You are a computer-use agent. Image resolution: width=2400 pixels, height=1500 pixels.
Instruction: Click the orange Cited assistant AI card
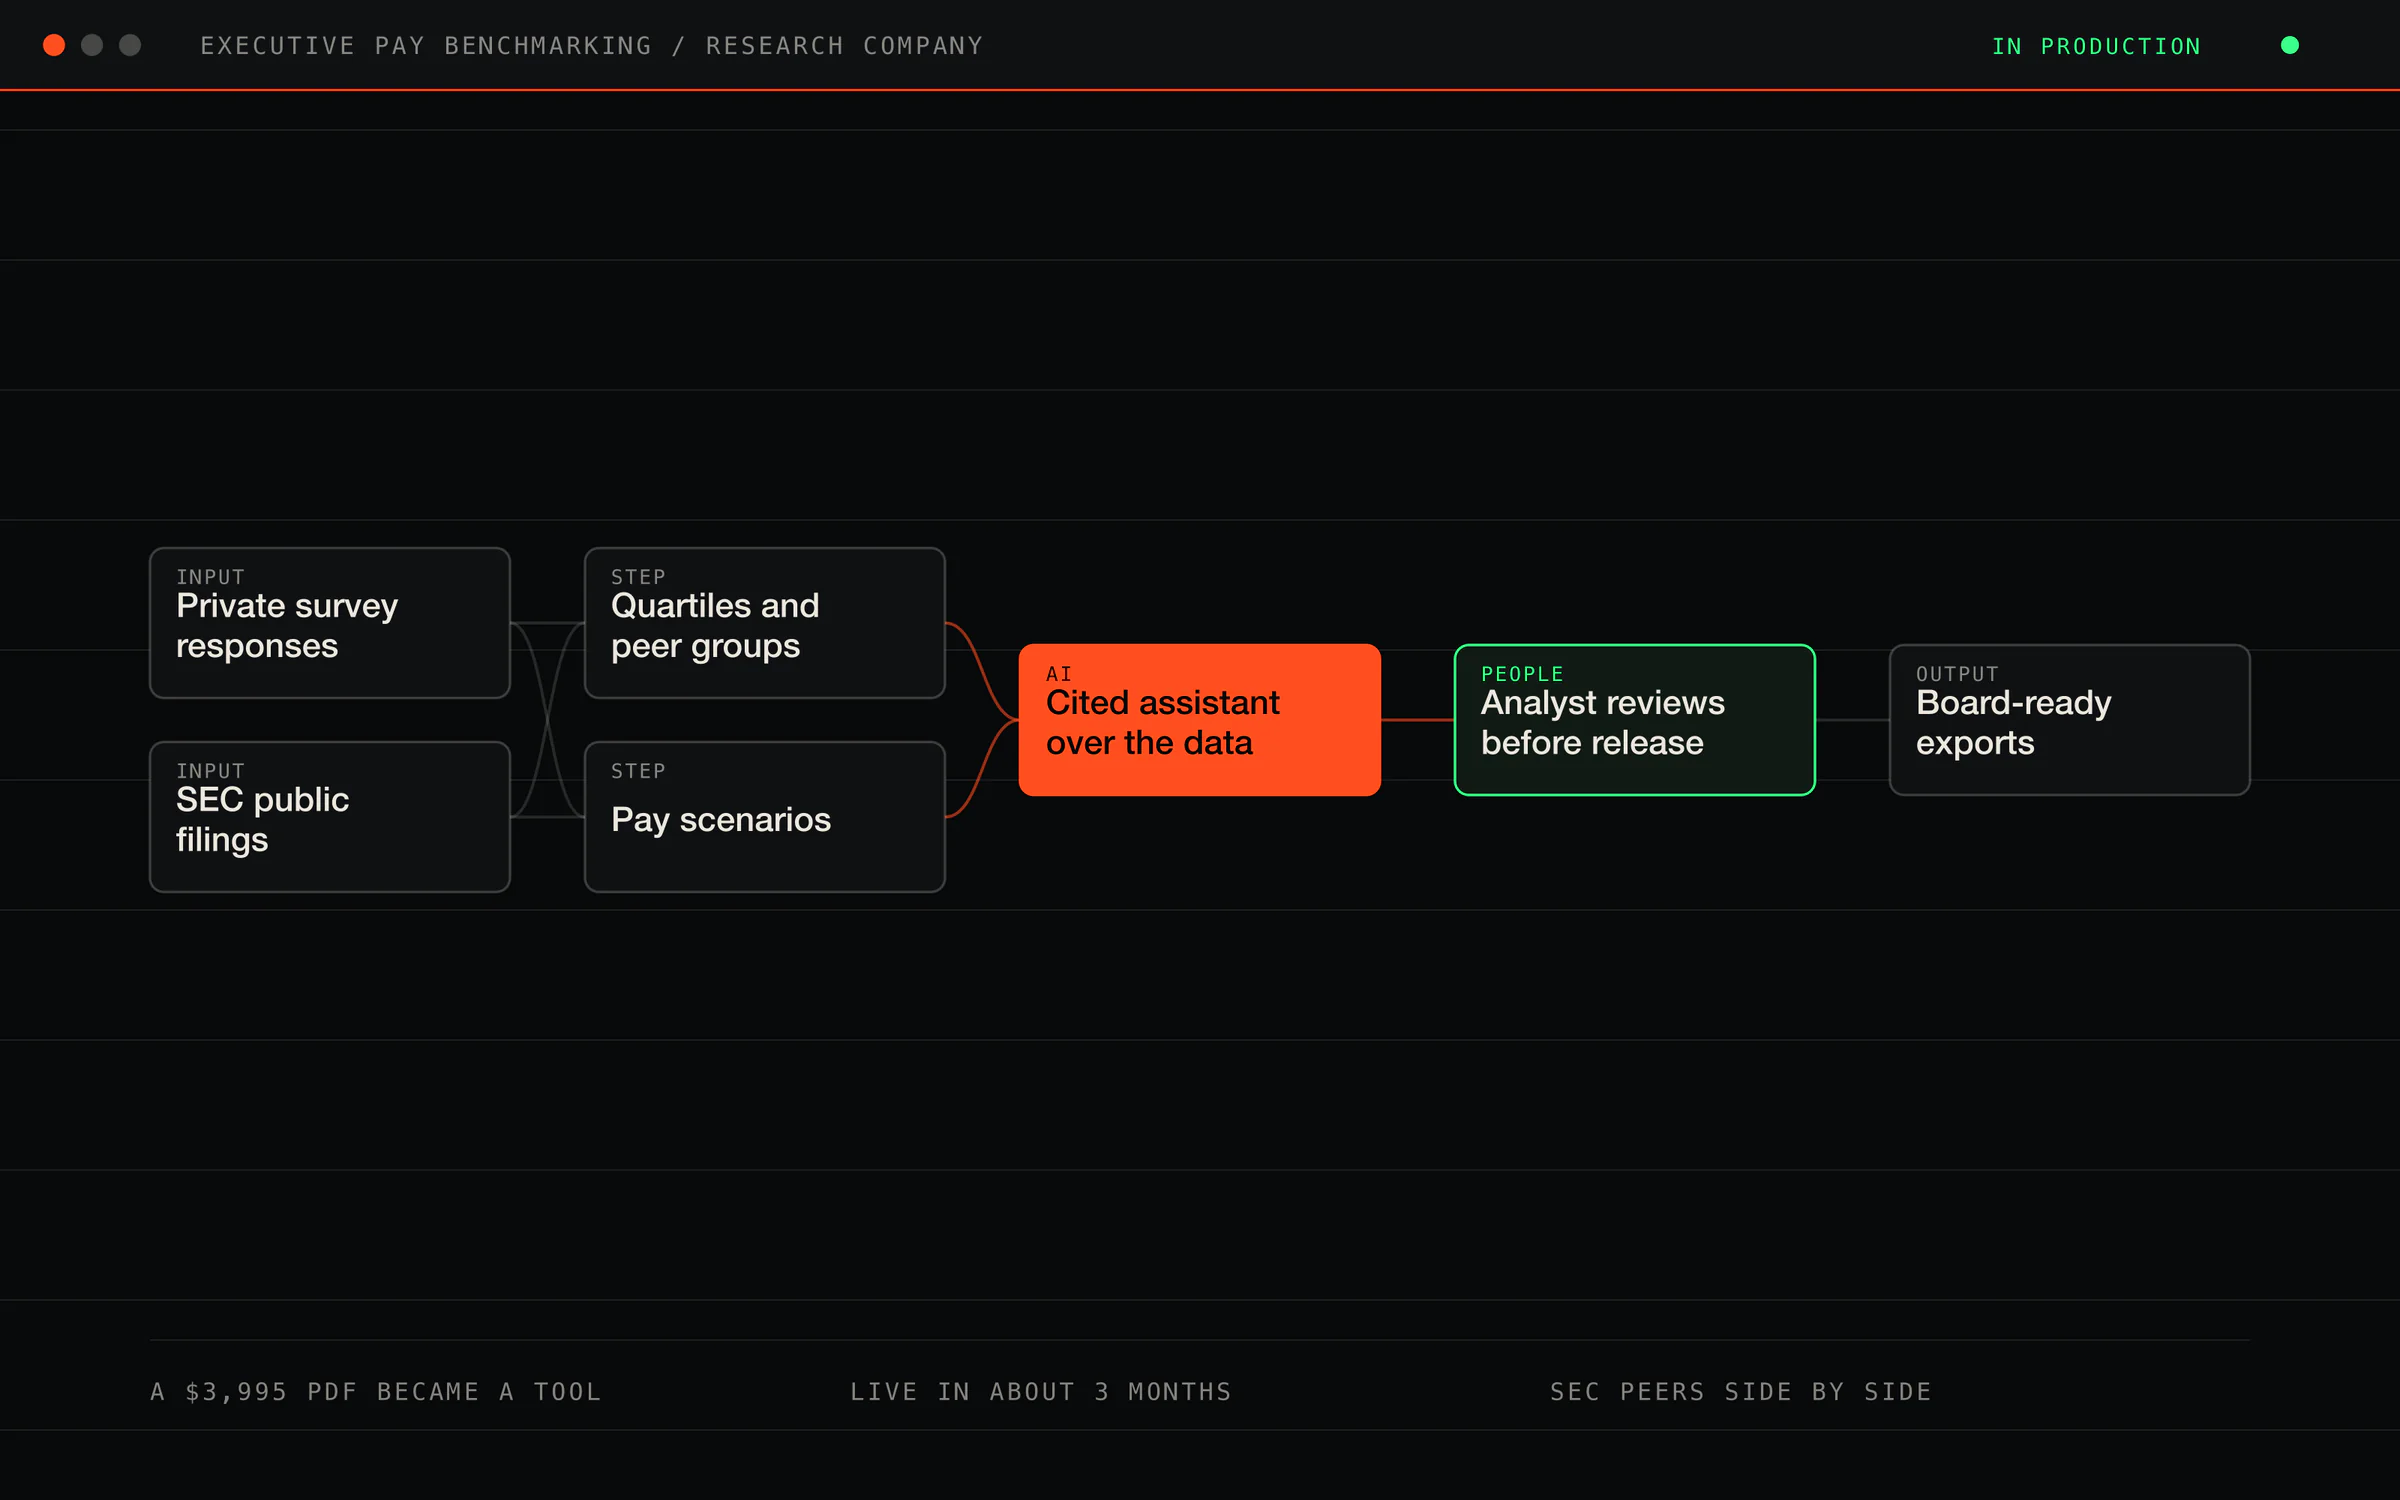point(1200,720)
